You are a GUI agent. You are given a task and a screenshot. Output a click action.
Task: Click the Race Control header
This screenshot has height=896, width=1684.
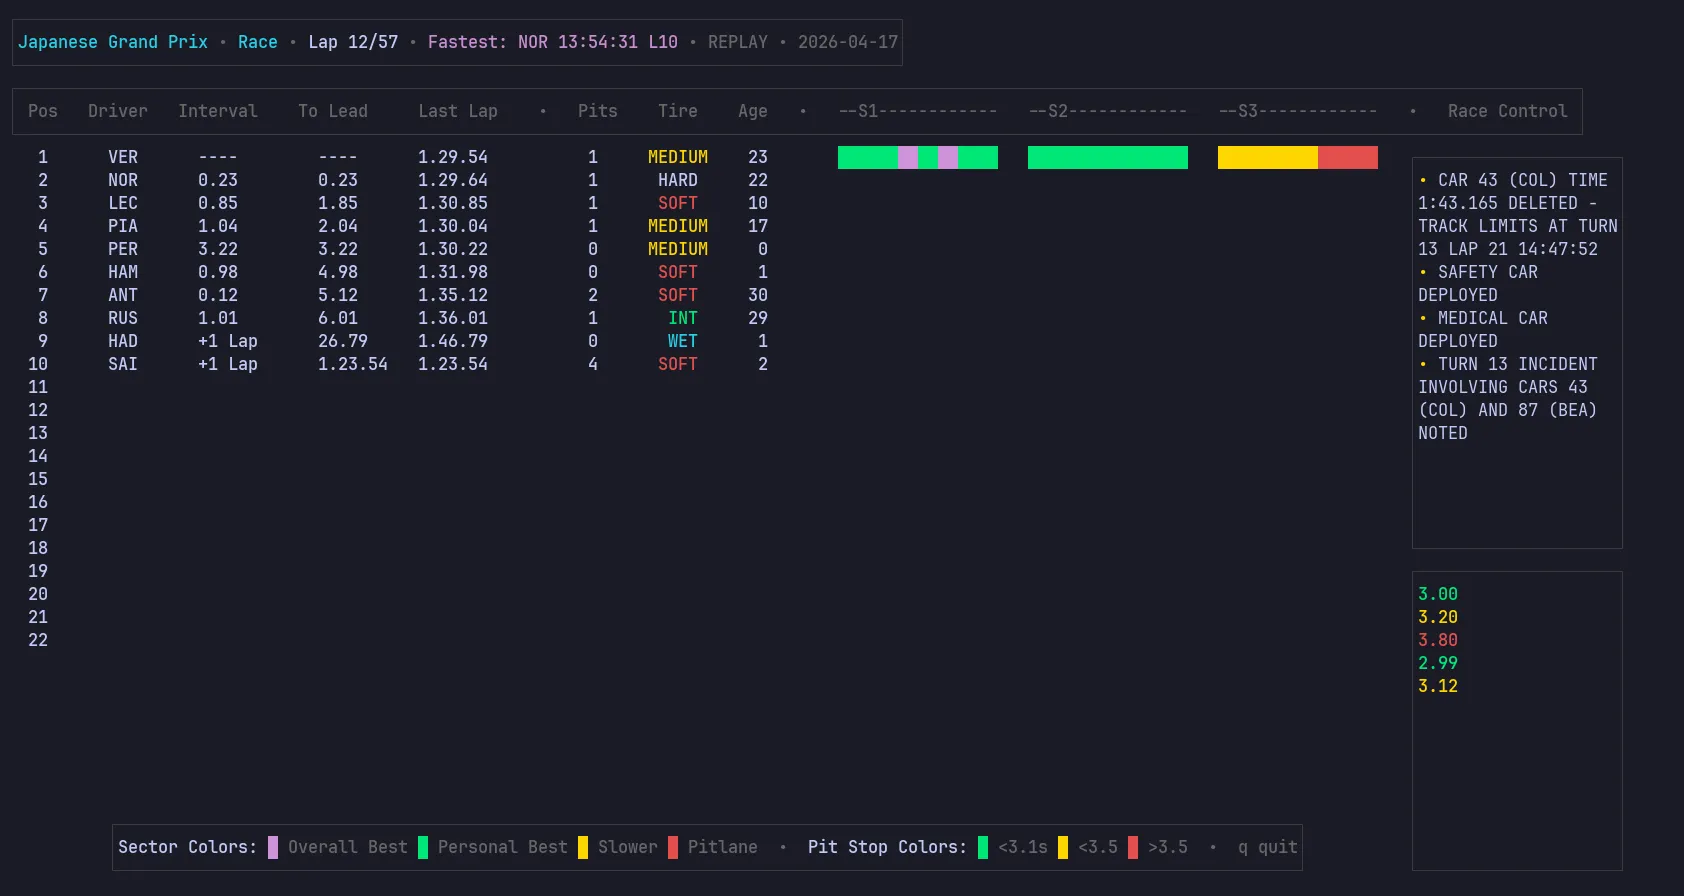(x=1508, y=111)
